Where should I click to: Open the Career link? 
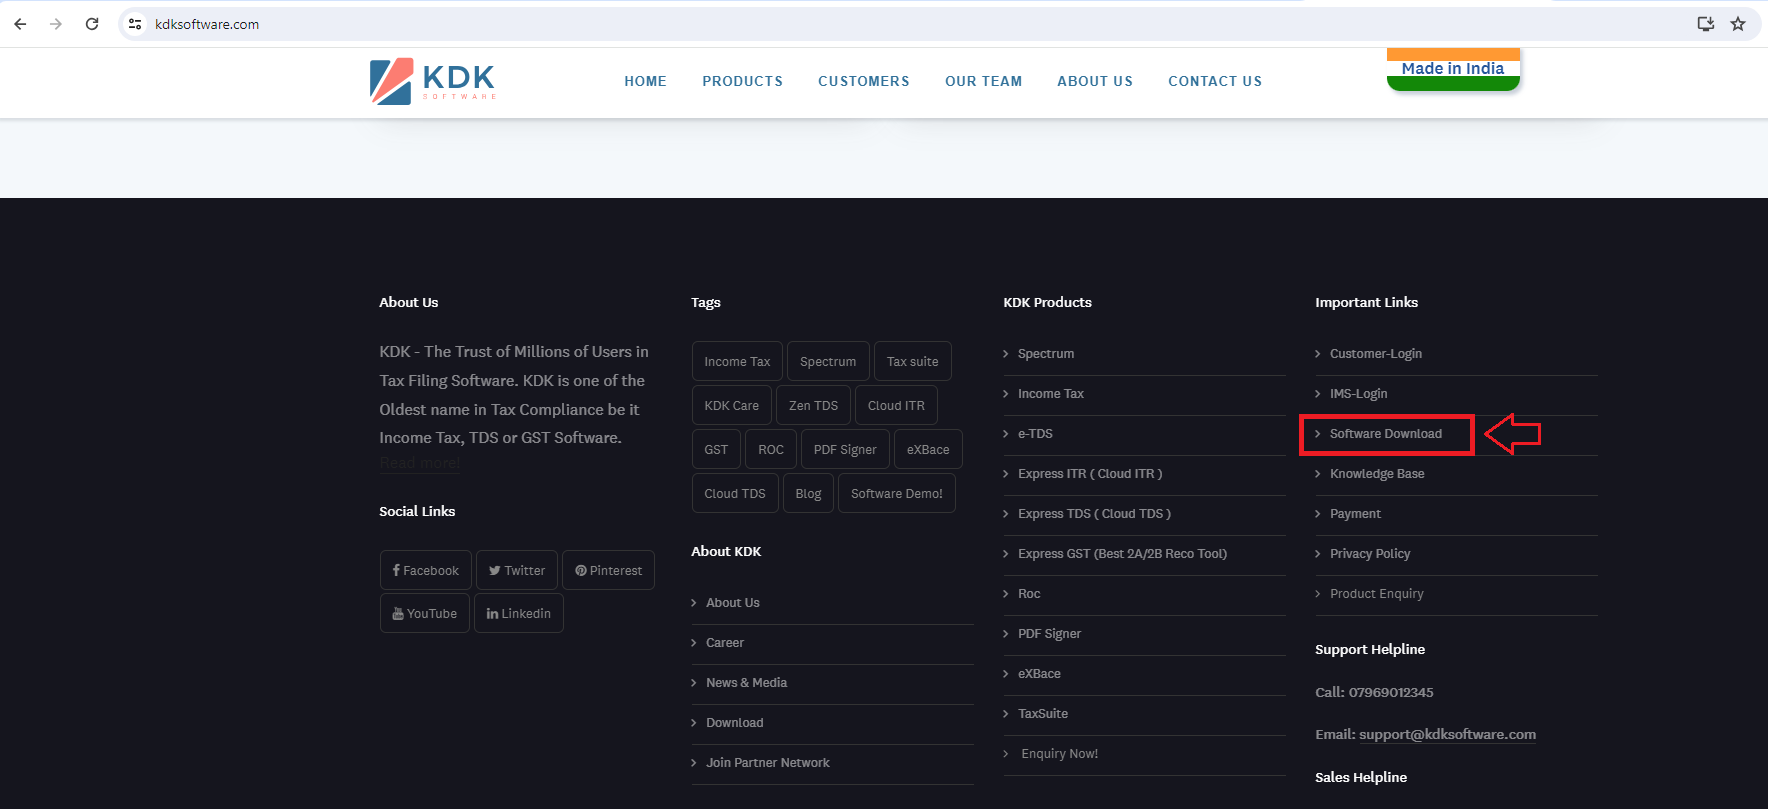coord(725,642)
